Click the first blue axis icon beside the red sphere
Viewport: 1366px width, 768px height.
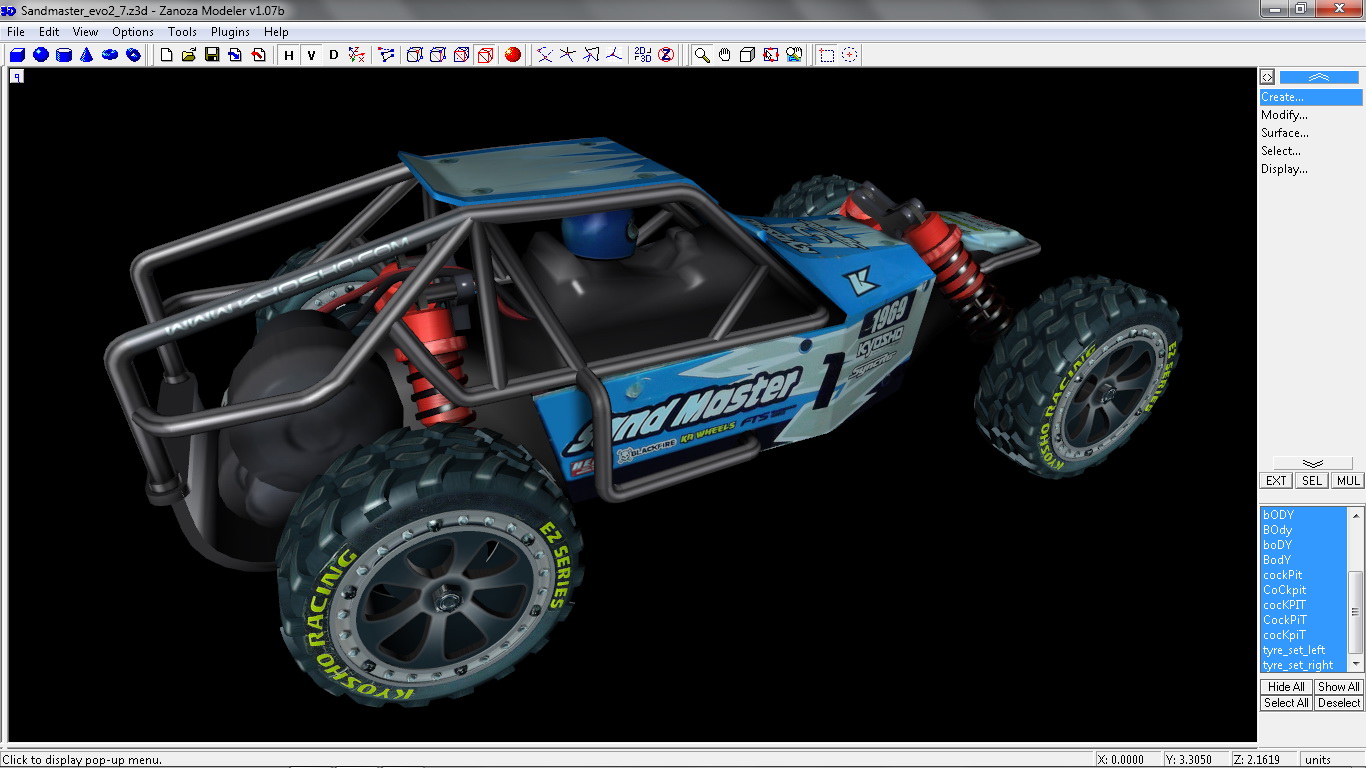click(544, 55)
